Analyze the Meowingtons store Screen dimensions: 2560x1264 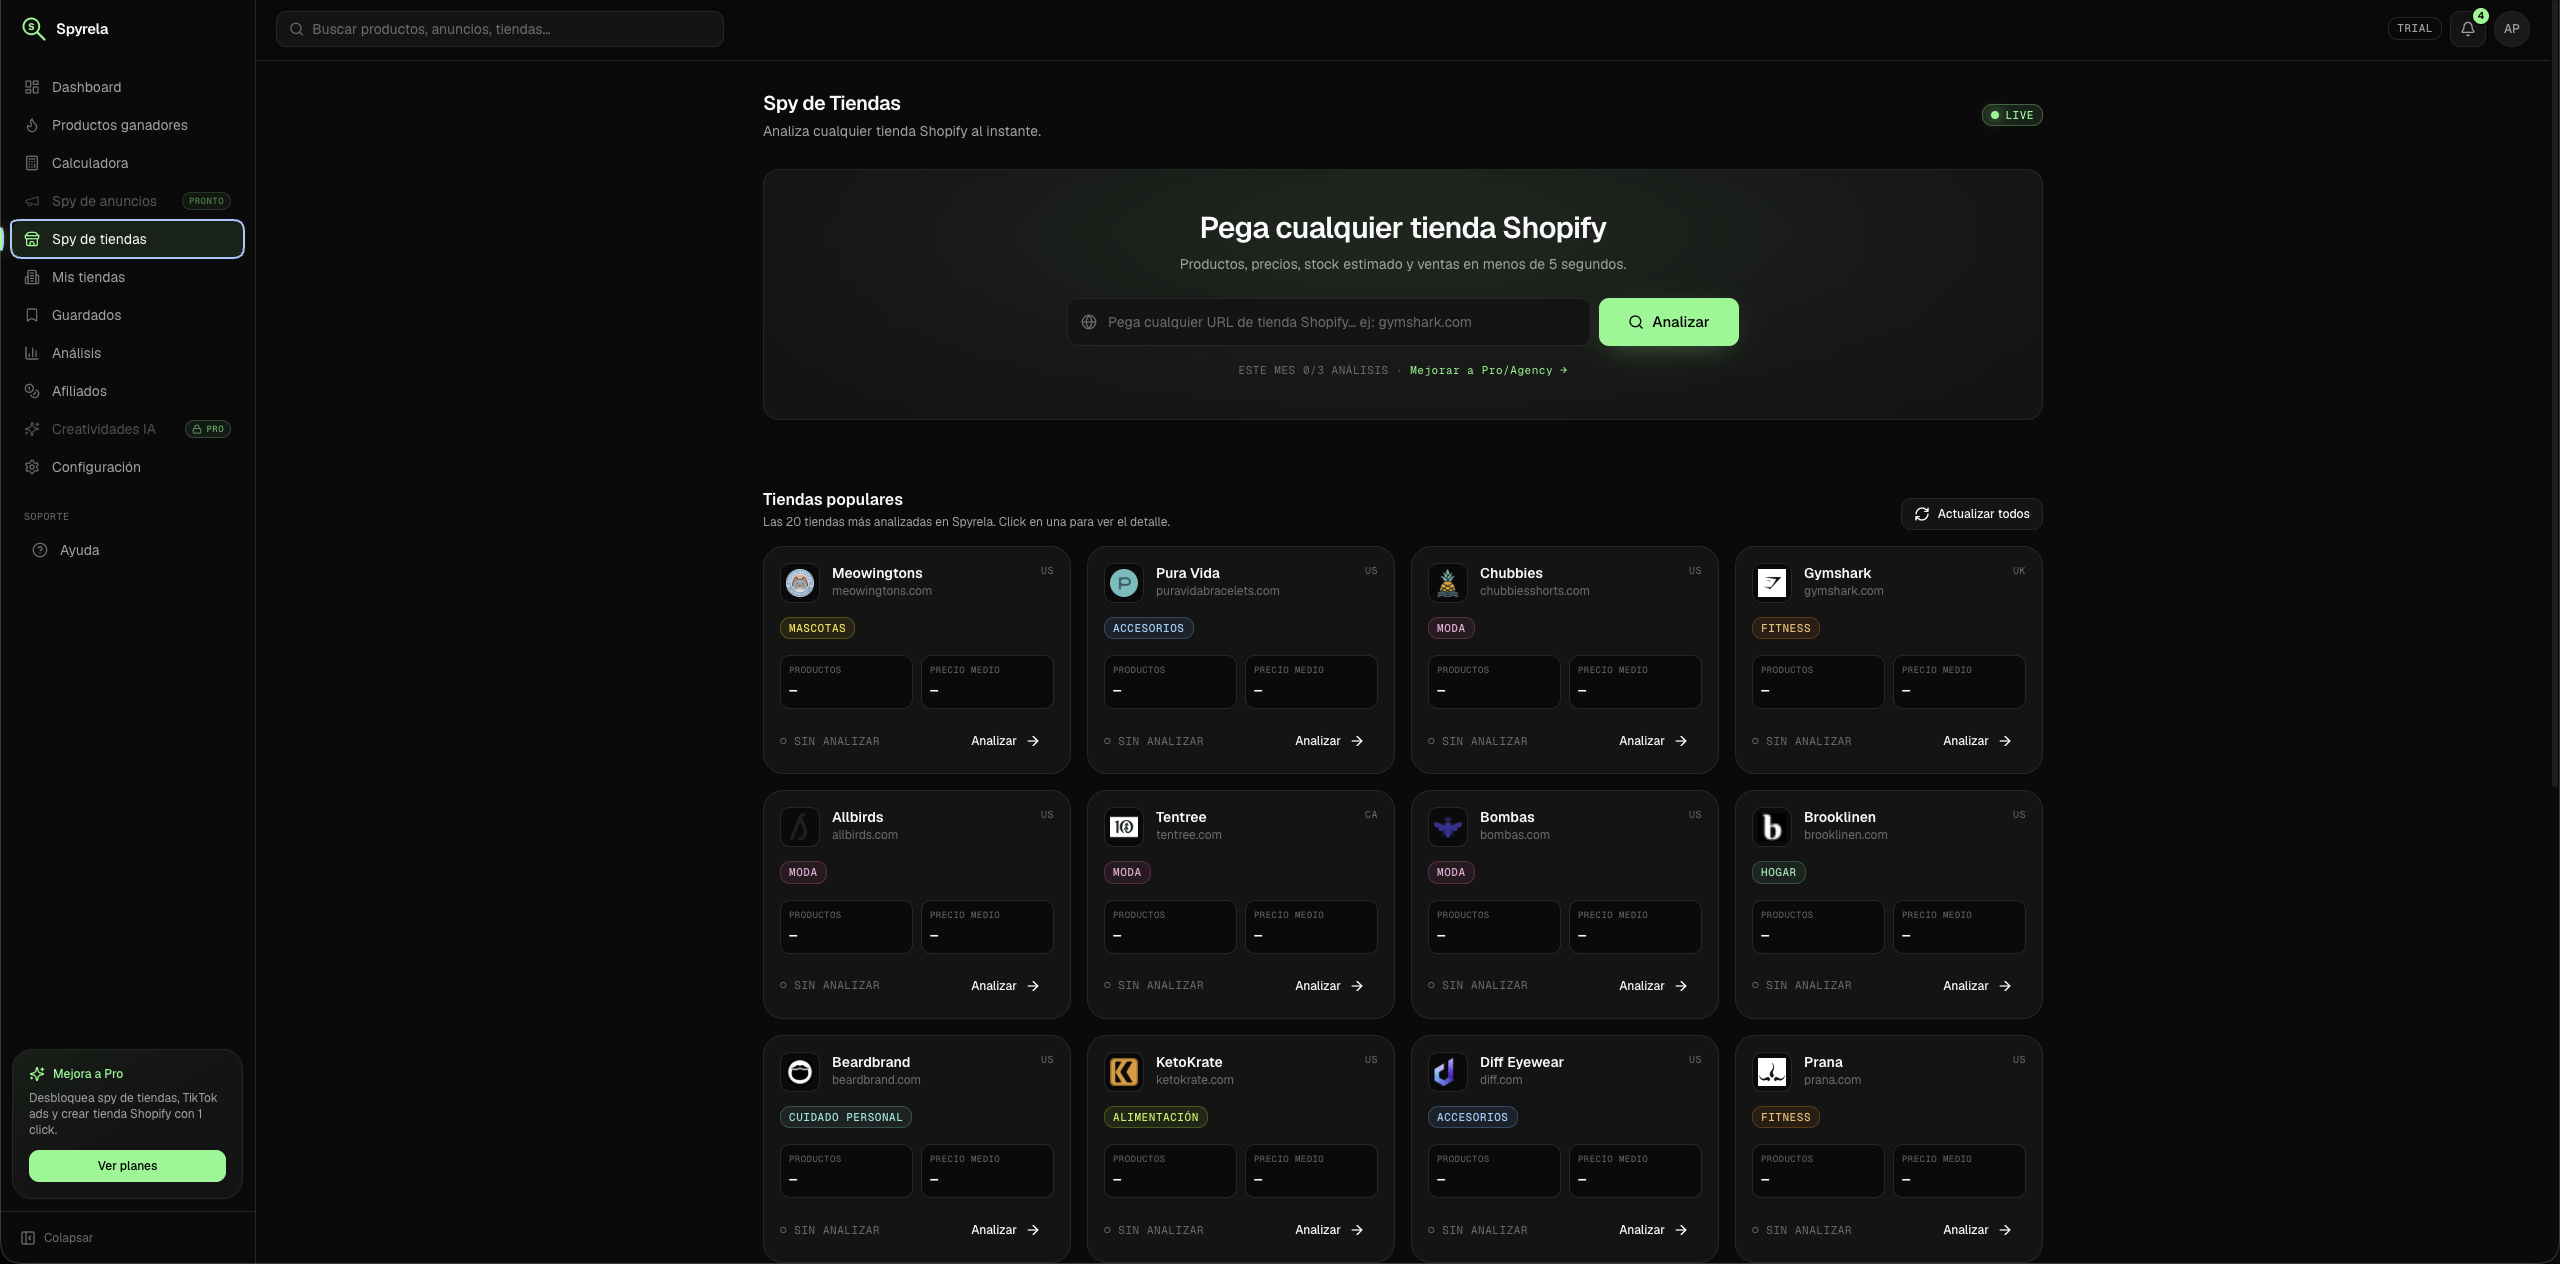(1006, 741)
